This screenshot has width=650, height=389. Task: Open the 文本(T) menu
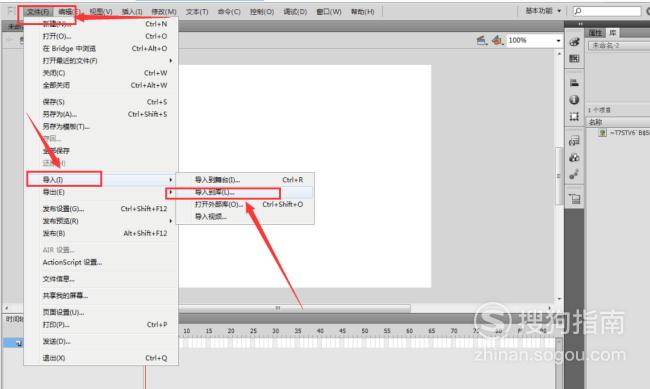click(197, 12)
